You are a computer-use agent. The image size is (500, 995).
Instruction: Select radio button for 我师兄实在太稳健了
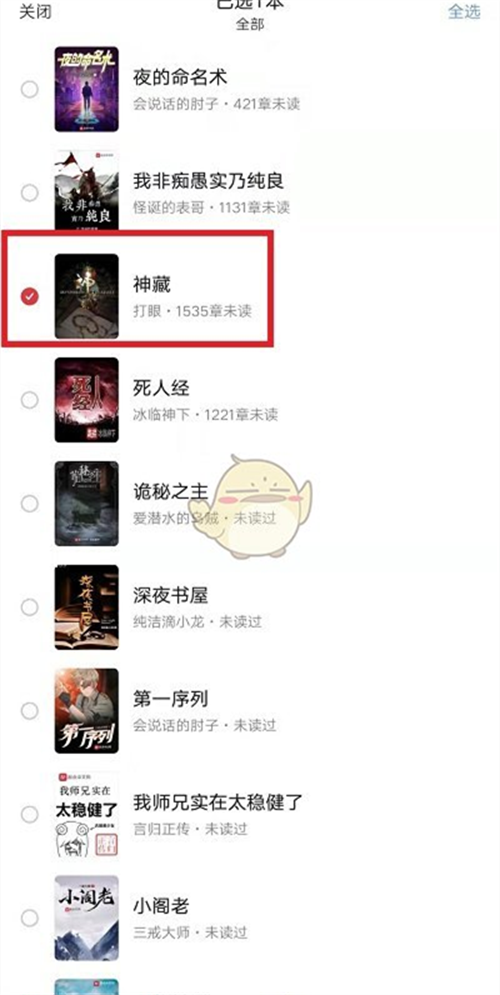coord(30,814)
